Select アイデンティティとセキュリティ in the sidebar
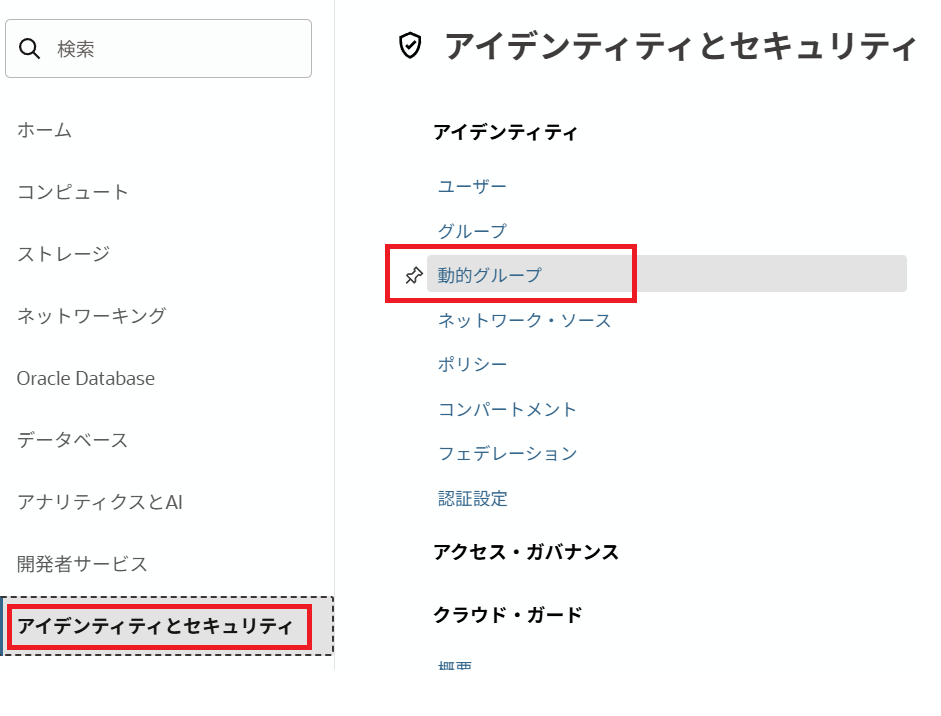This screenshot has height=716, width=941. point(156,627)
